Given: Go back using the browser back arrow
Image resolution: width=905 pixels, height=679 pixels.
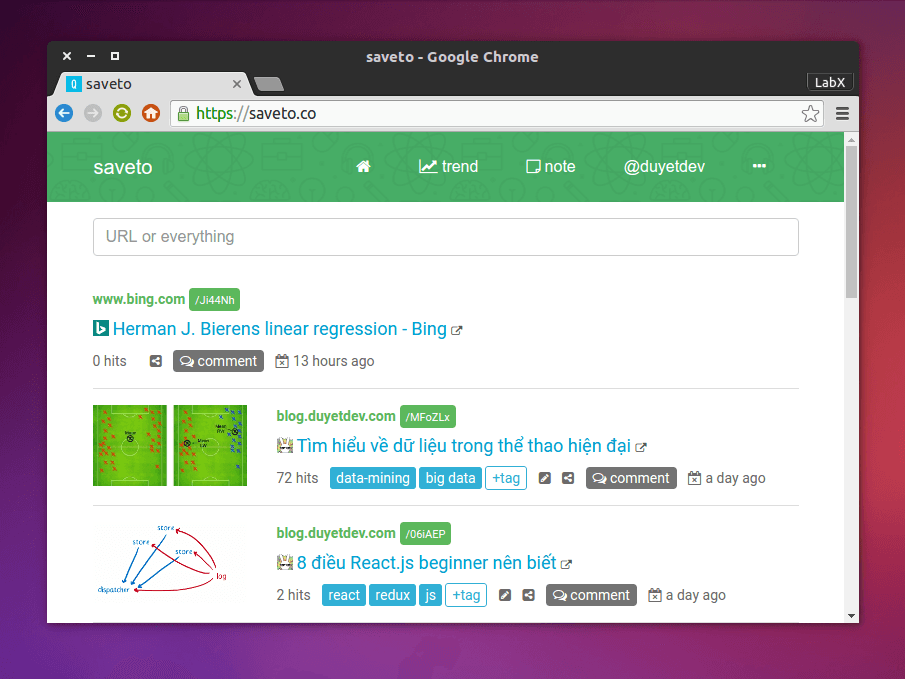Looking at the screenshot, I should click(64, 114).
